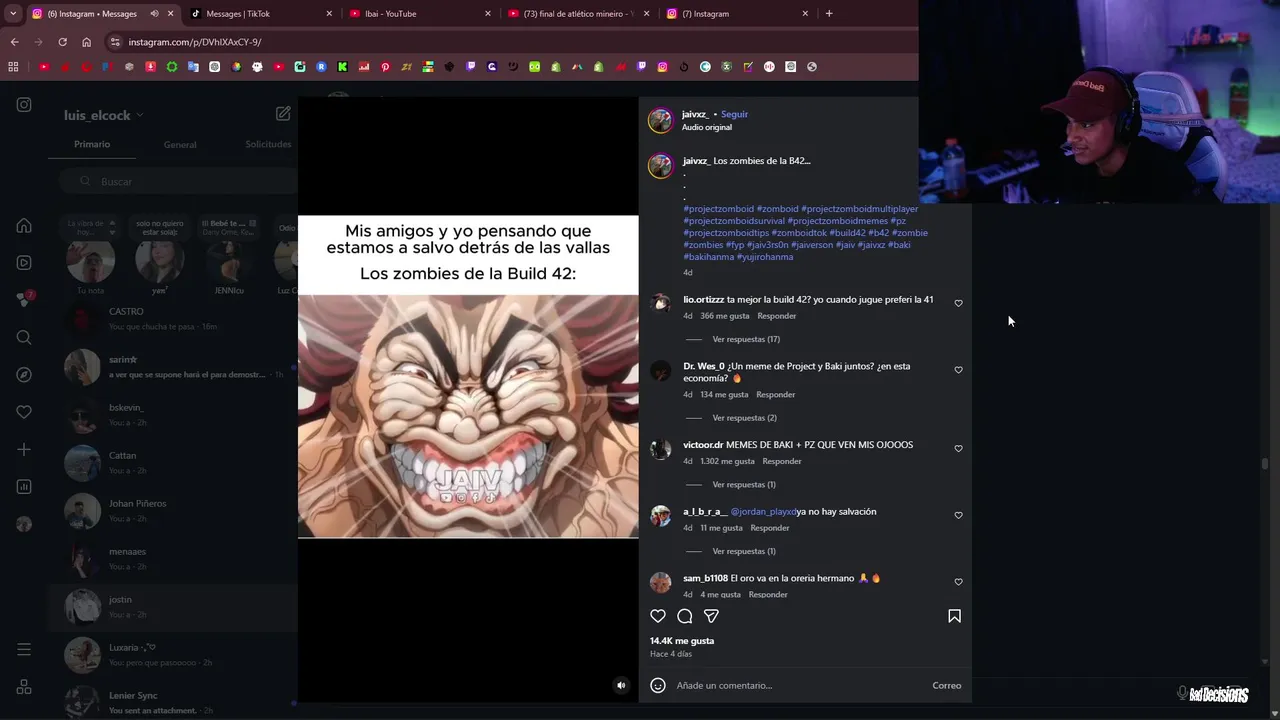Open the More hamburger menu in sidebar
The height and width of the screenshot is (720, 1280).
click(x=24, y=649)
